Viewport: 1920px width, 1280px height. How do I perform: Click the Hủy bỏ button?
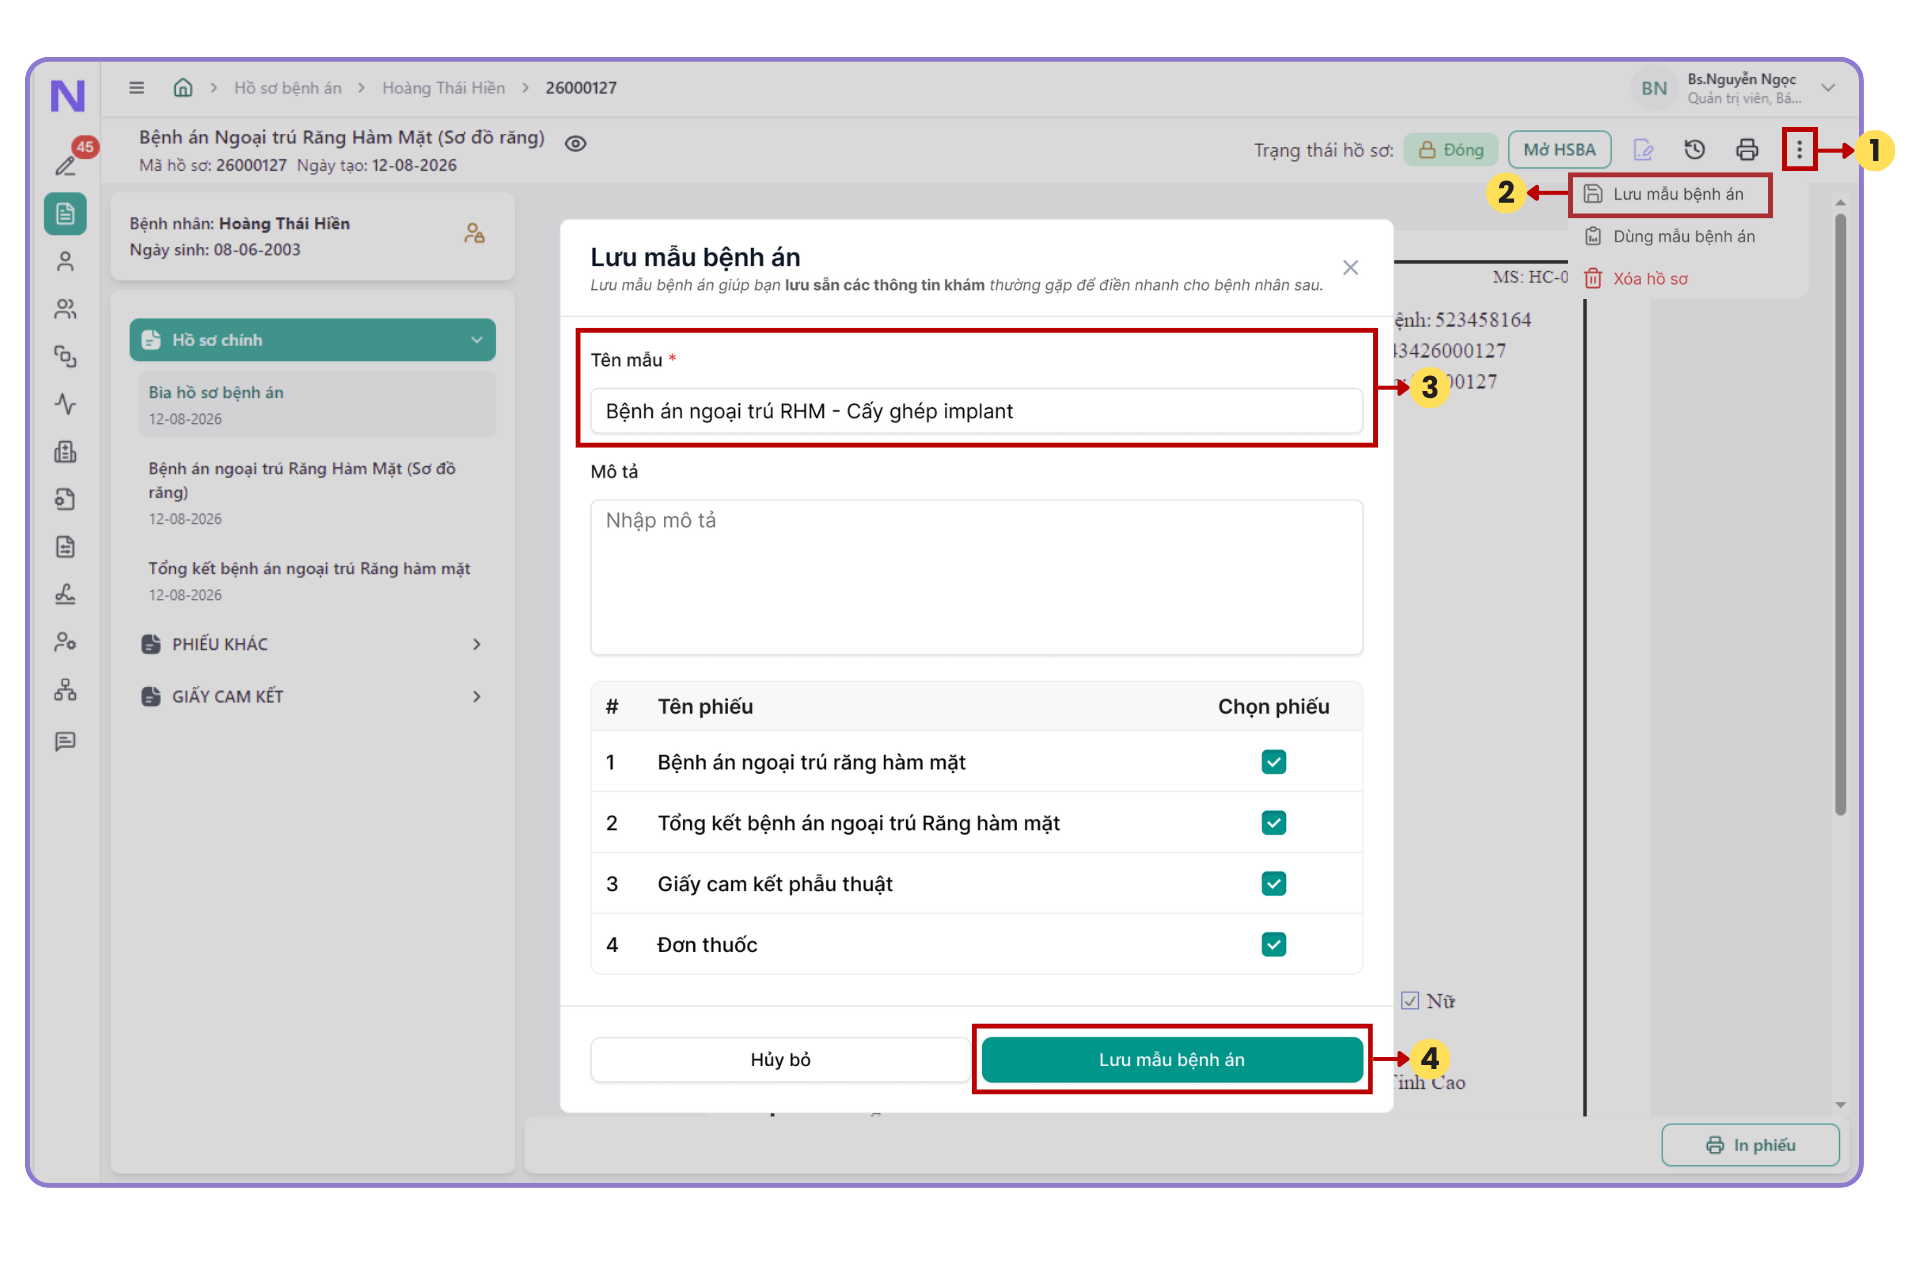coord(780,1060)
